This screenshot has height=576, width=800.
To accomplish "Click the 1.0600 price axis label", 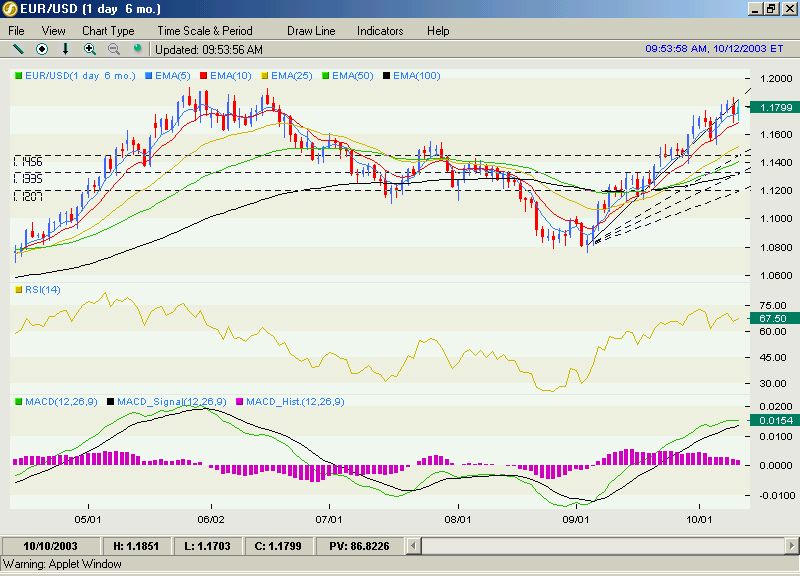I will coord(776,276).
